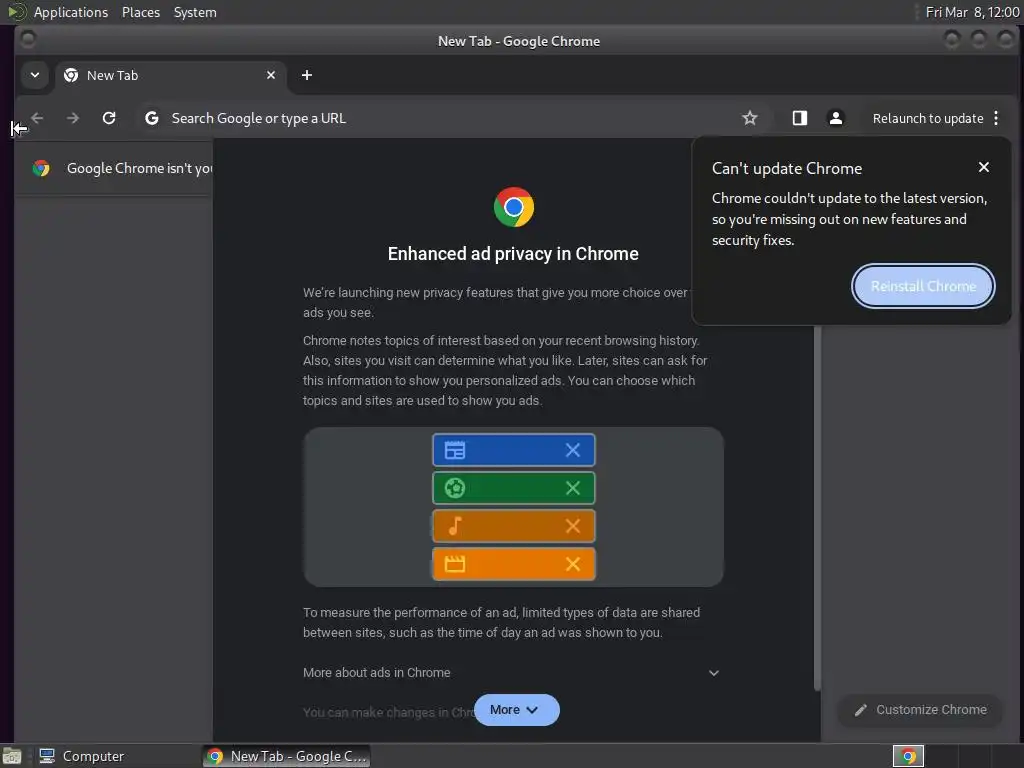
Task: Click the orange music note topic card
Action: pyautogui.click(x=514, y=526)
